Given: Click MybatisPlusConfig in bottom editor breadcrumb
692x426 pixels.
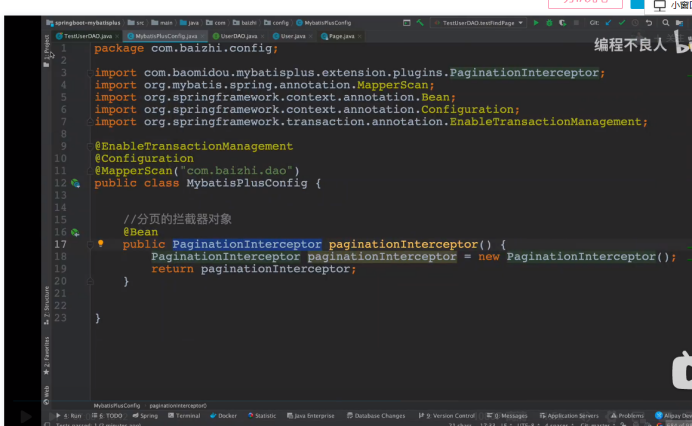Looking at the screenshot, I should click(x=117, y=405).
